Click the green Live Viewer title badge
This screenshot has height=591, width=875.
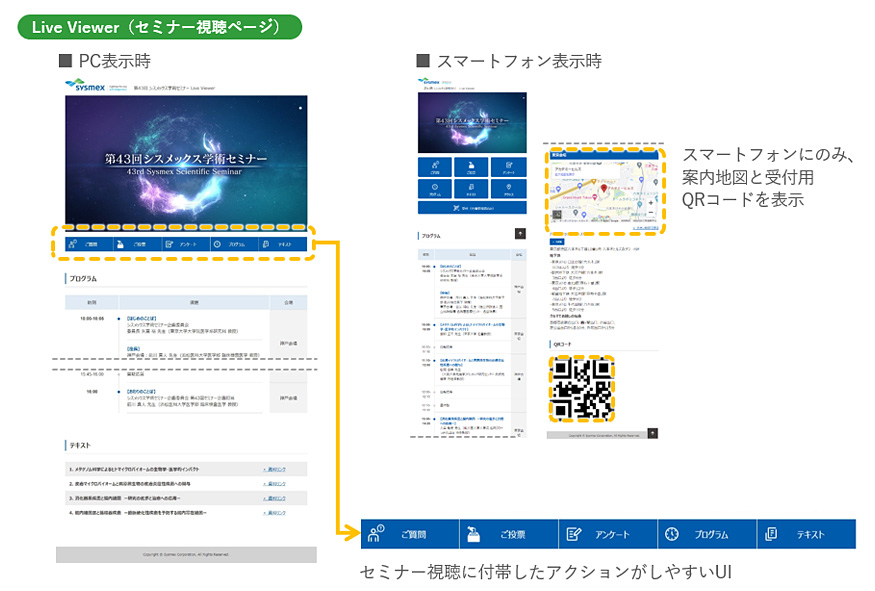160,27
